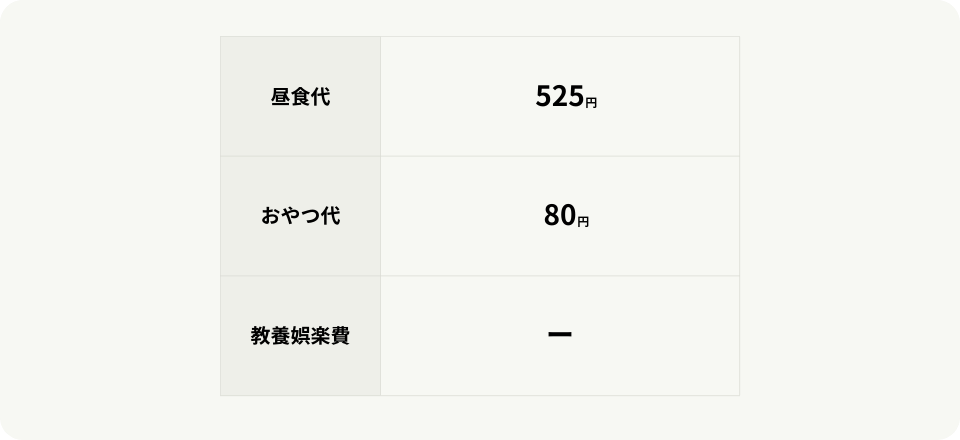The height and width of the screenshot is (440, 960).
Task: Click the 円 symbol after 80
Action: tap(584, 222)
